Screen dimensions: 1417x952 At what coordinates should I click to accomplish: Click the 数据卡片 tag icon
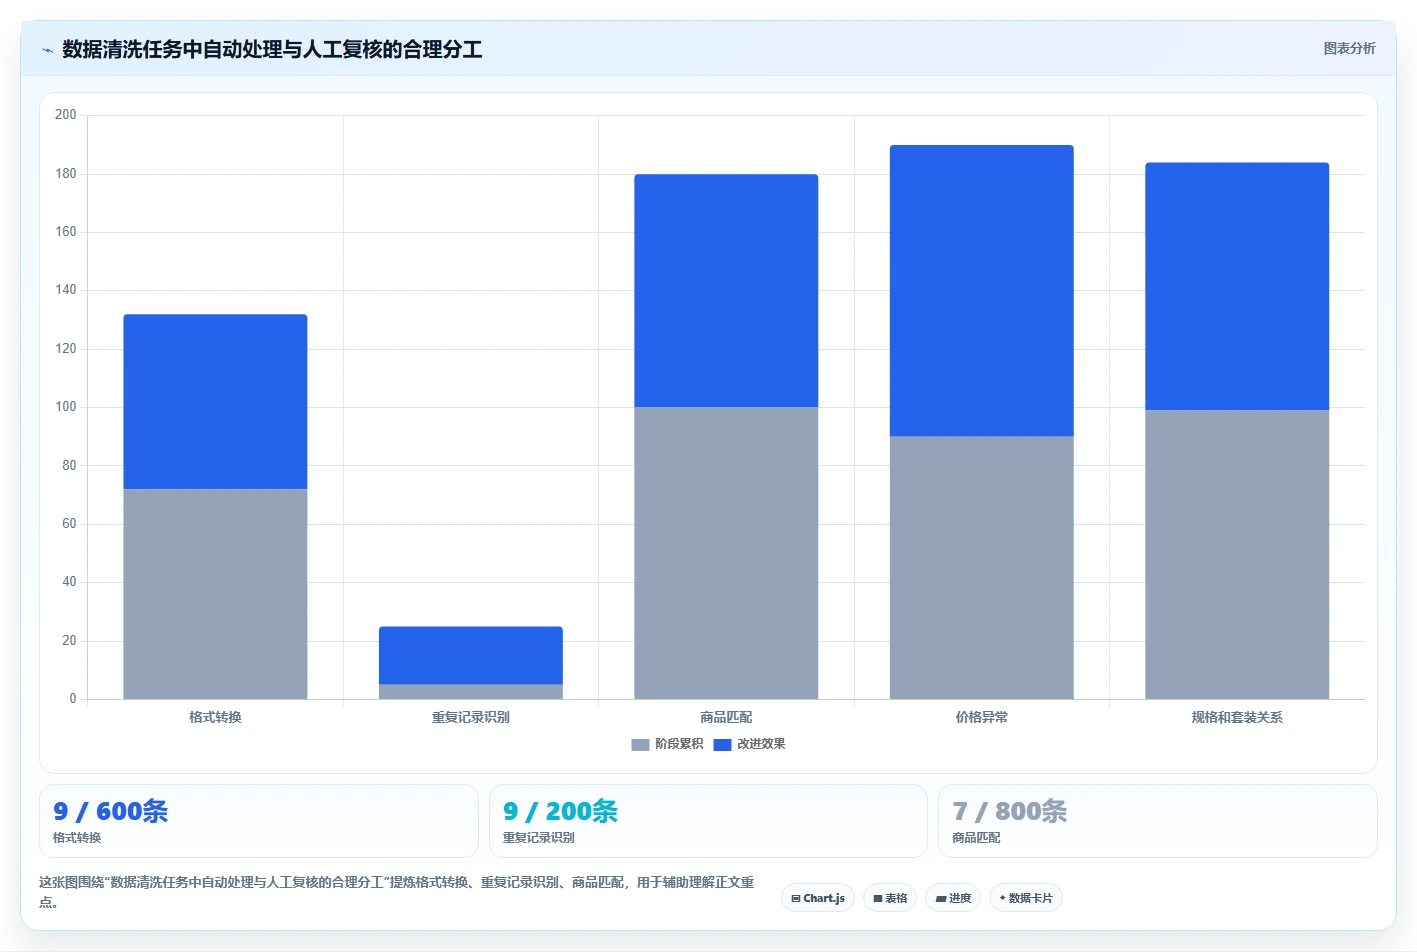(1003, 898)
